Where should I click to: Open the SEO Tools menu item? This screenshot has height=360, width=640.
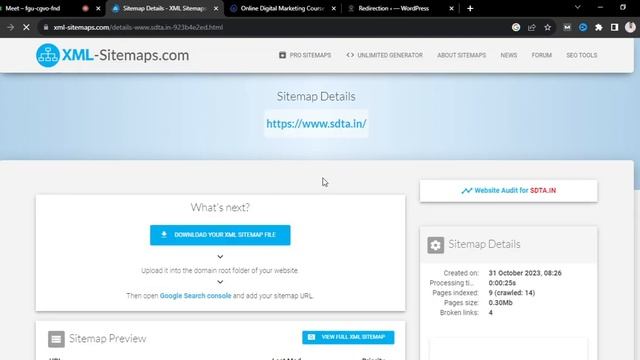point(582,55)
